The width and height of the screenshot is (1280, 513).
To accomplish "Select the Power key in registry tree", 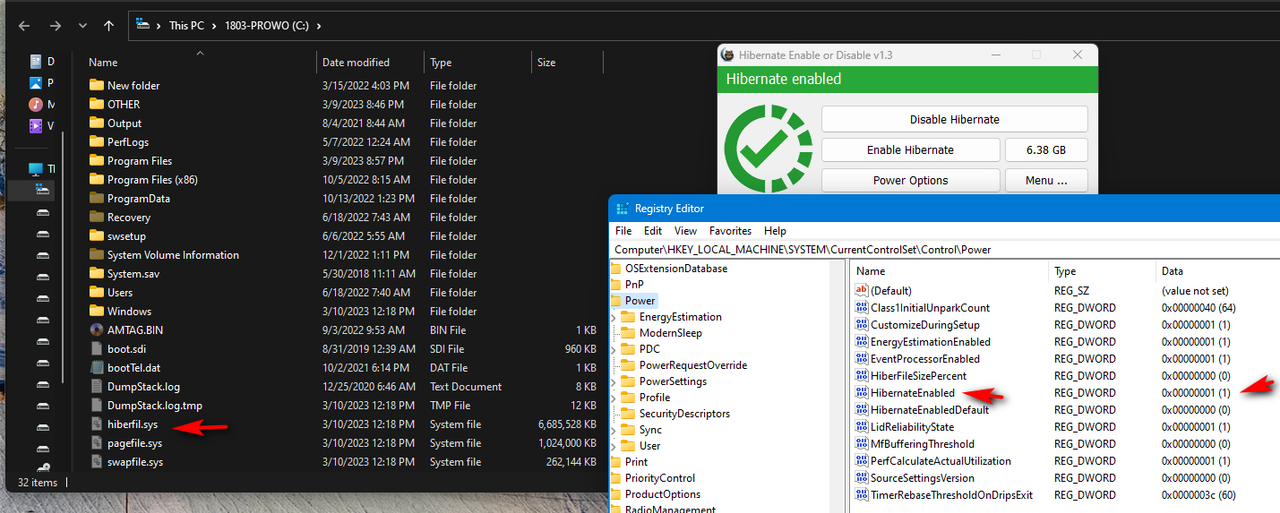I will tap(640, 300).
